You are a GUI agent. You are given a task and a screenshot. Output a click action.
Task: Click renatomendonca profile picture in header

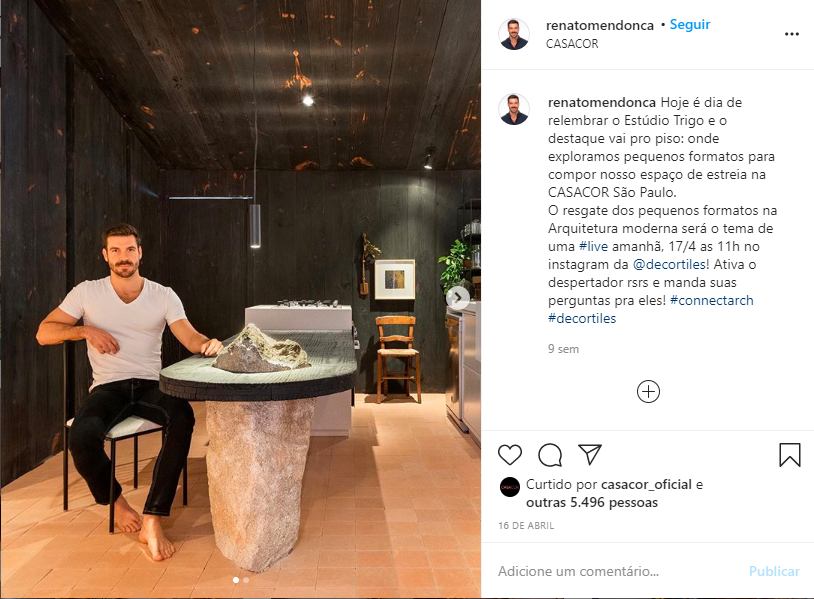point(514,34)
